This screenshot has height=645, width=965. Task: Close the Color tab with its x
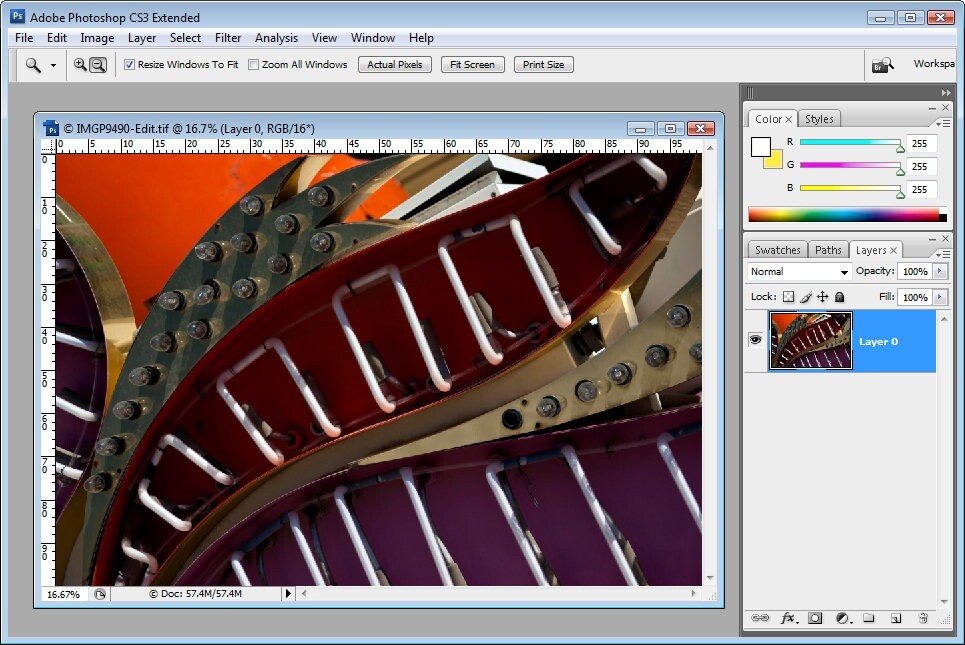[788, 119]
